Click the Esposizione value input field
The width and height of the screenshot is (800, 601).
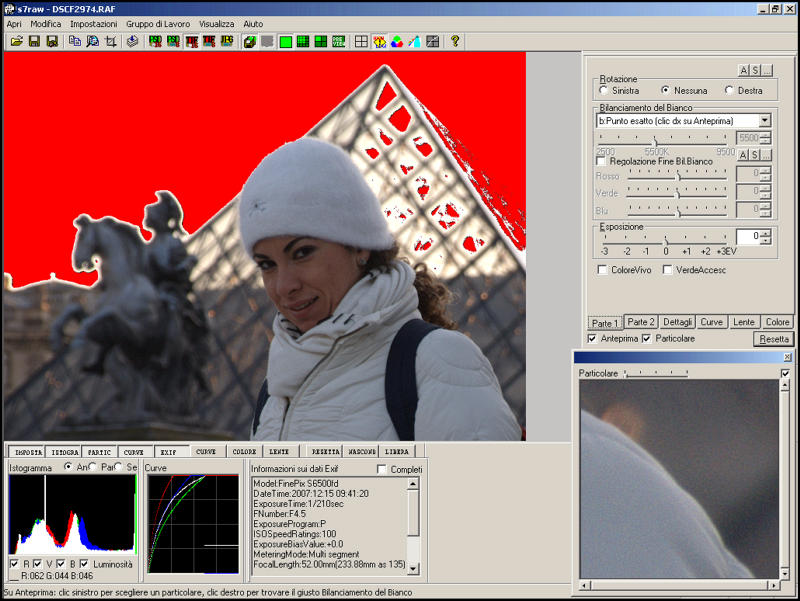[748, 236]
